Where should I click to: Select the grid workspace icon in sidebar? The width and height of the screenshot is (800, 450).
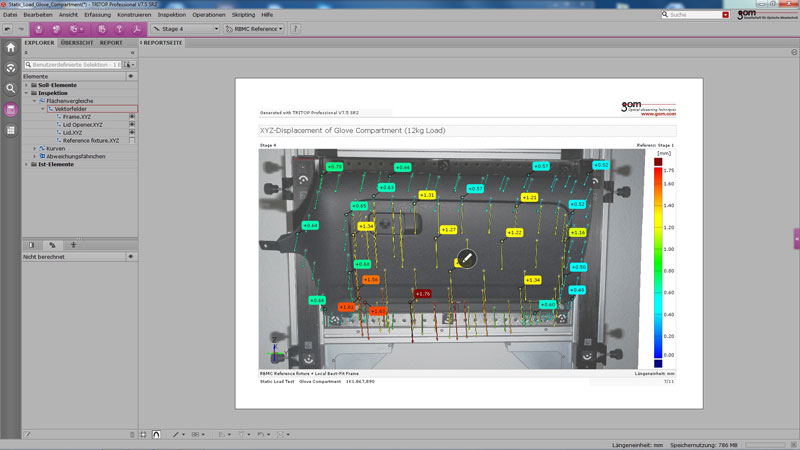tap(11, 130)
